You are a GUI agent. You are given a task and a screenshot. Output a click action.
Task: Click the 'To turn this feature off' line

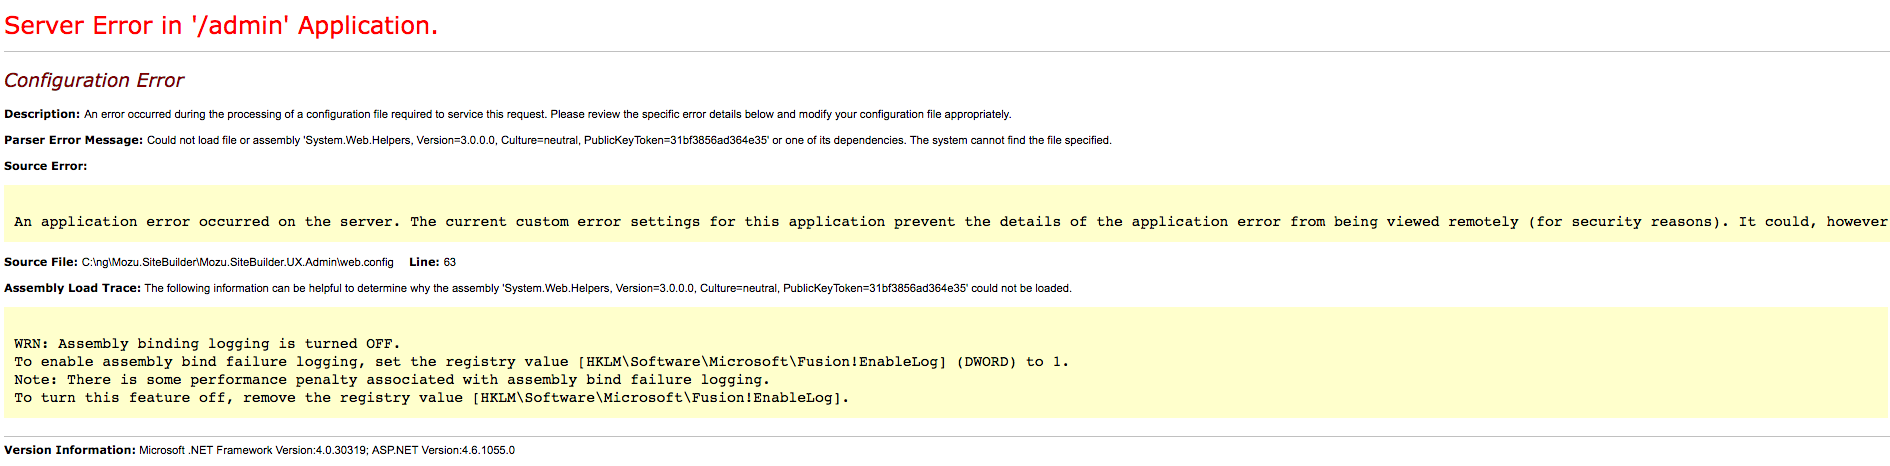(431, 398)
